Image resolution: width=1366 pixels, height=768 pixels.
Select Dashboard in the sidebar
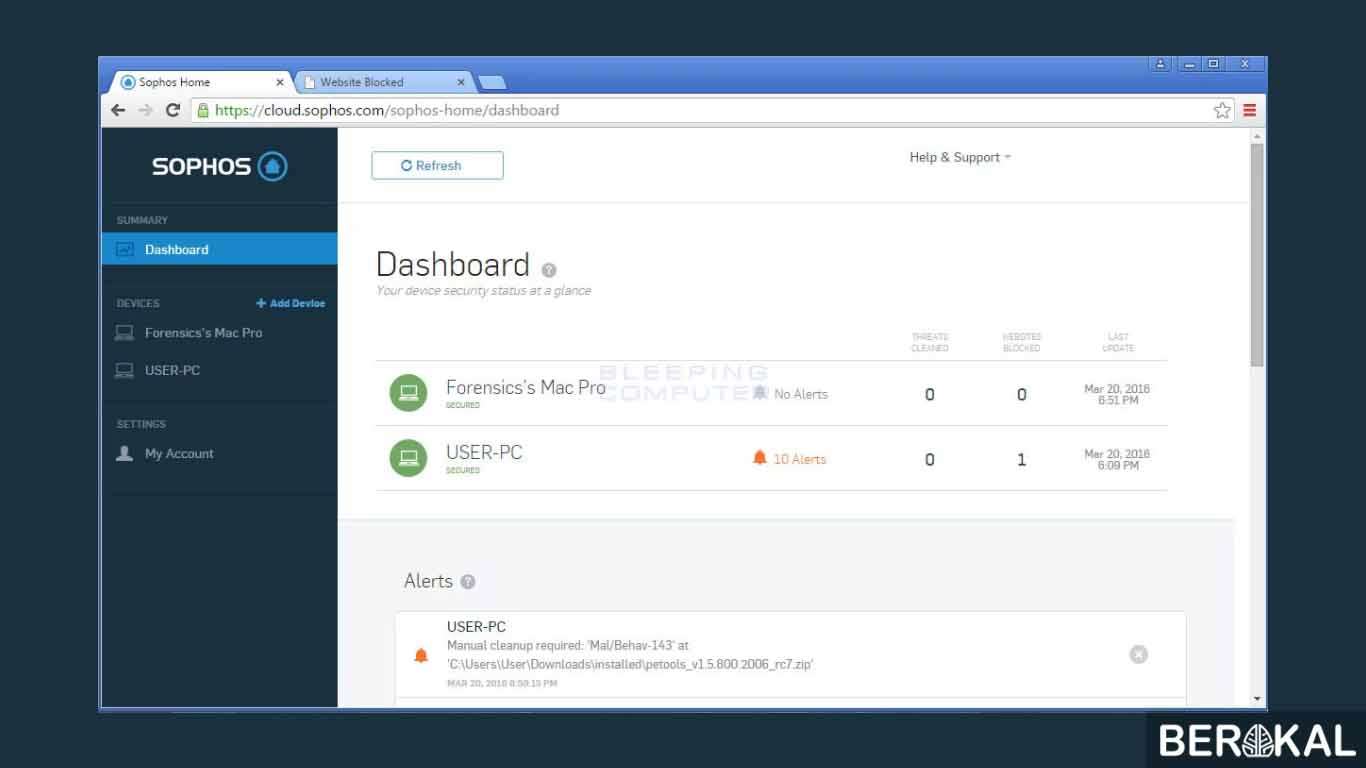click(220, 250)
